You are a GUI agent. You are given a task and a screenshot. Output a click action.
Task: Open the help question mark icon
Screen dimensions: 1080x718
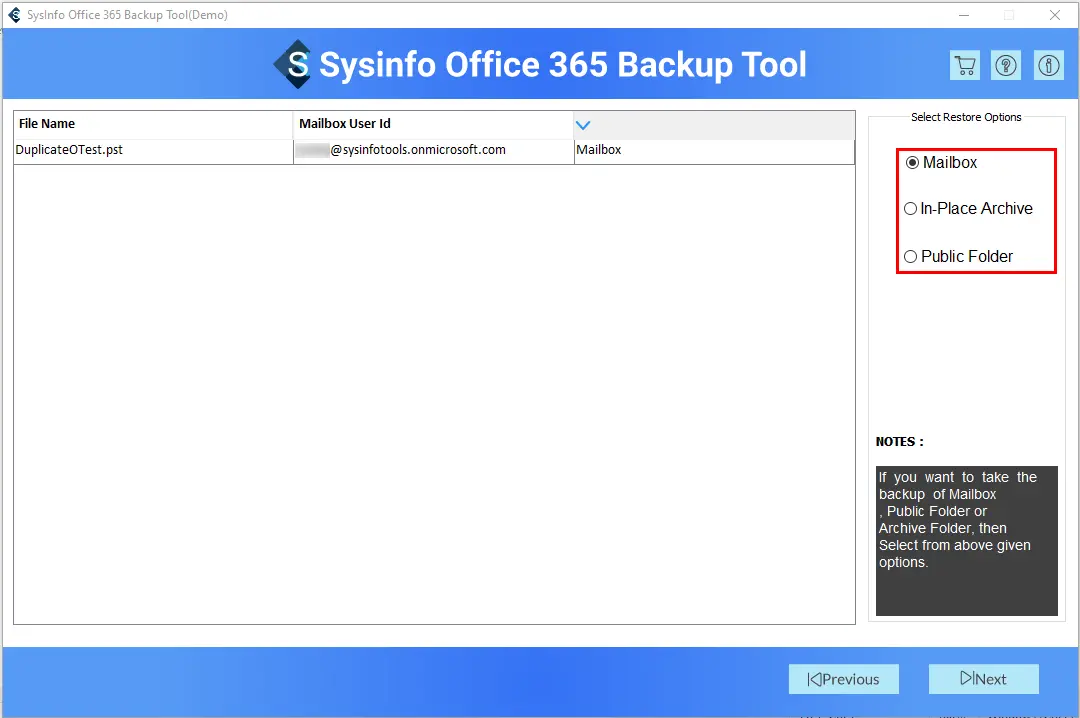1006,65
